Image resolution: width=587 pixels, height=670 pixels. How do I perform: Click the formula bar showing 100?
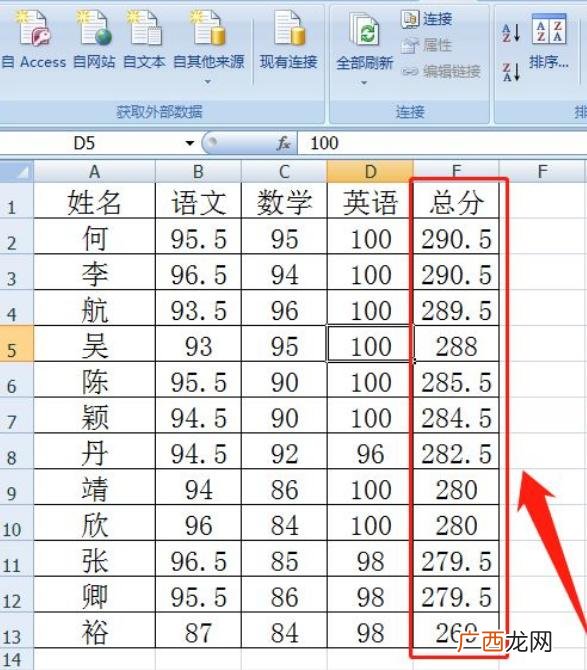(442, 143)
